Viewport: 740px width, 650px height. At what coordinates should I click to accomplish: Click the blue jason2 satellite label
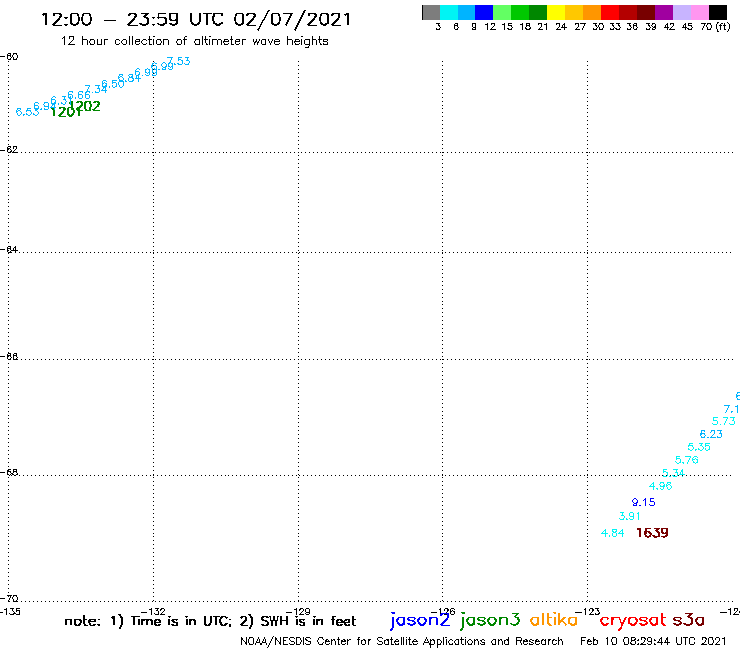click(420, 621)
